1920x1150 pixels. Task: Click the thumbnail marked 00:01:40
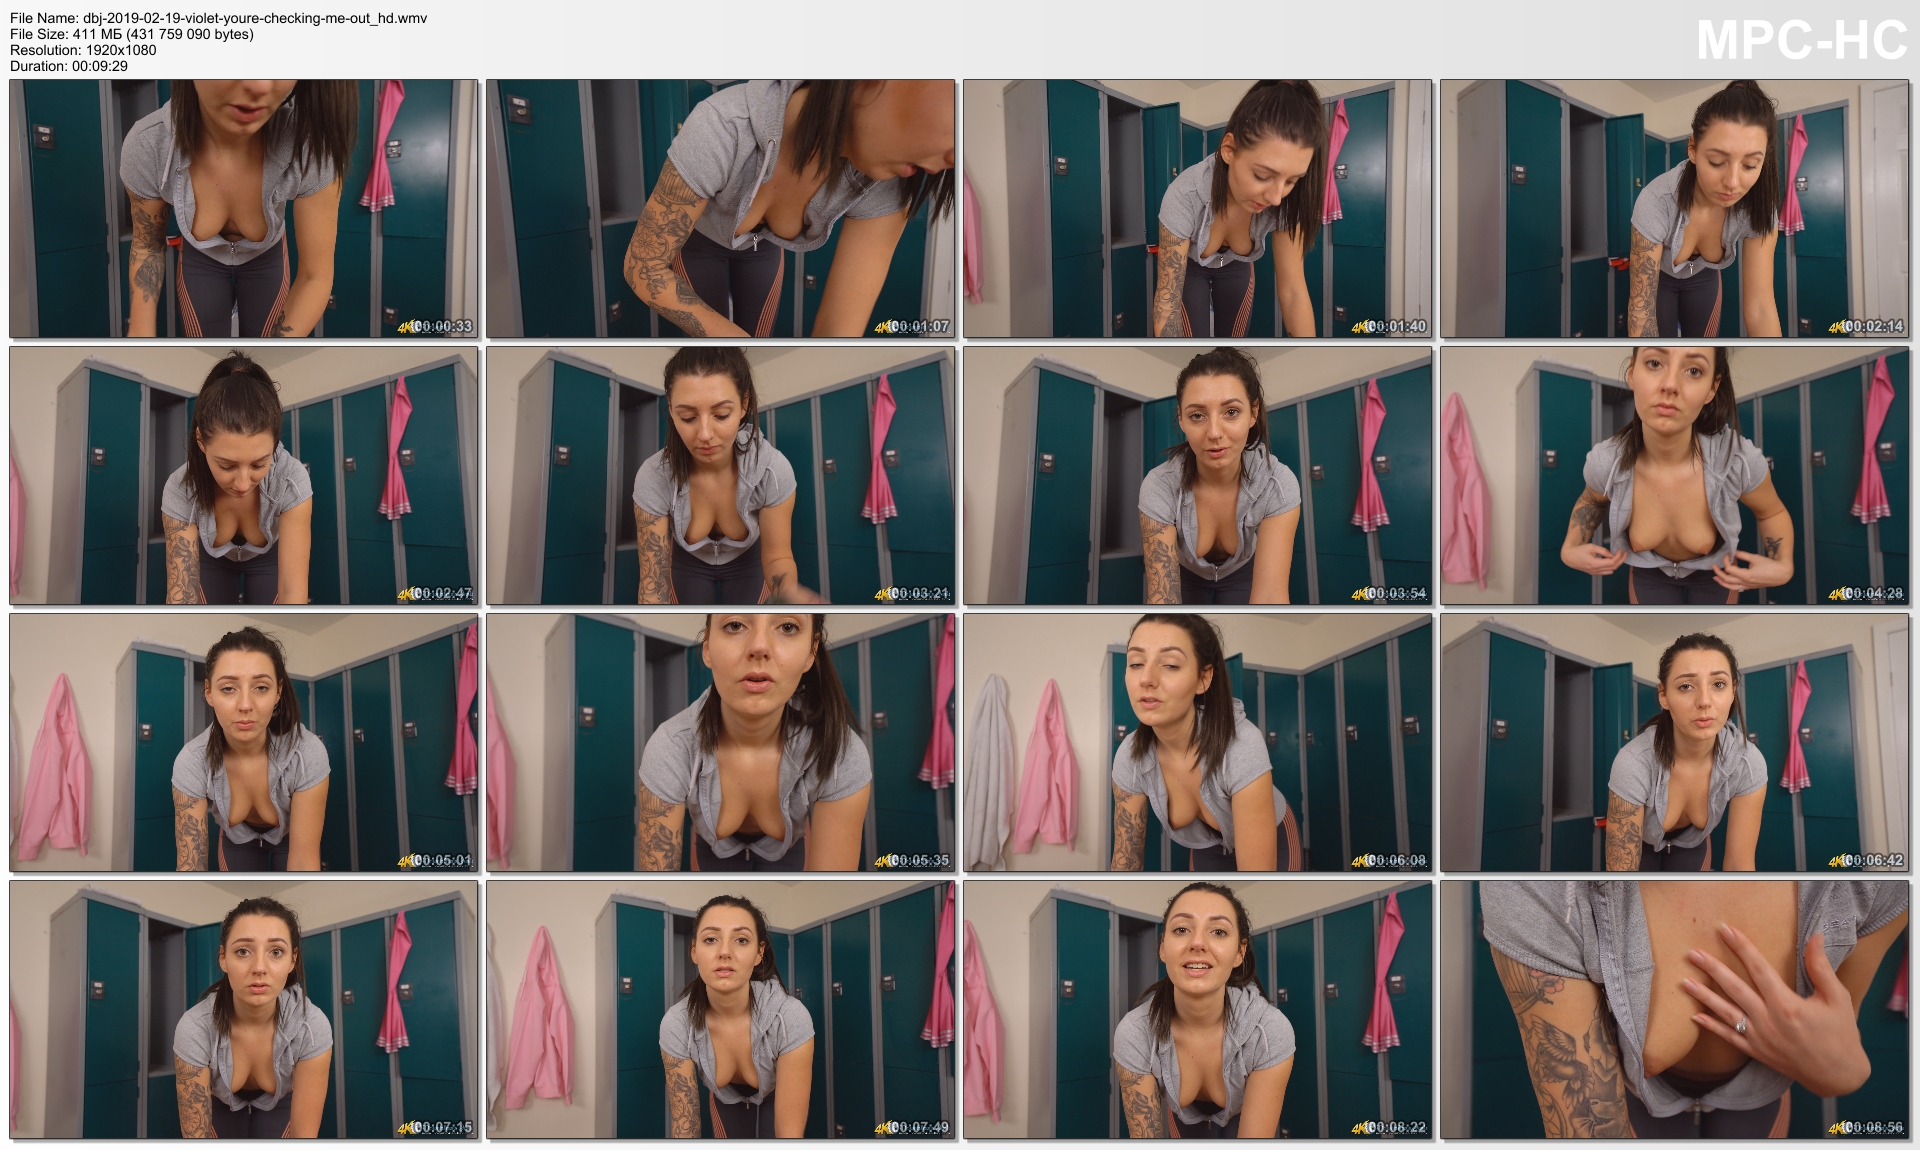pyautogui.click(x=1198, y=208)
